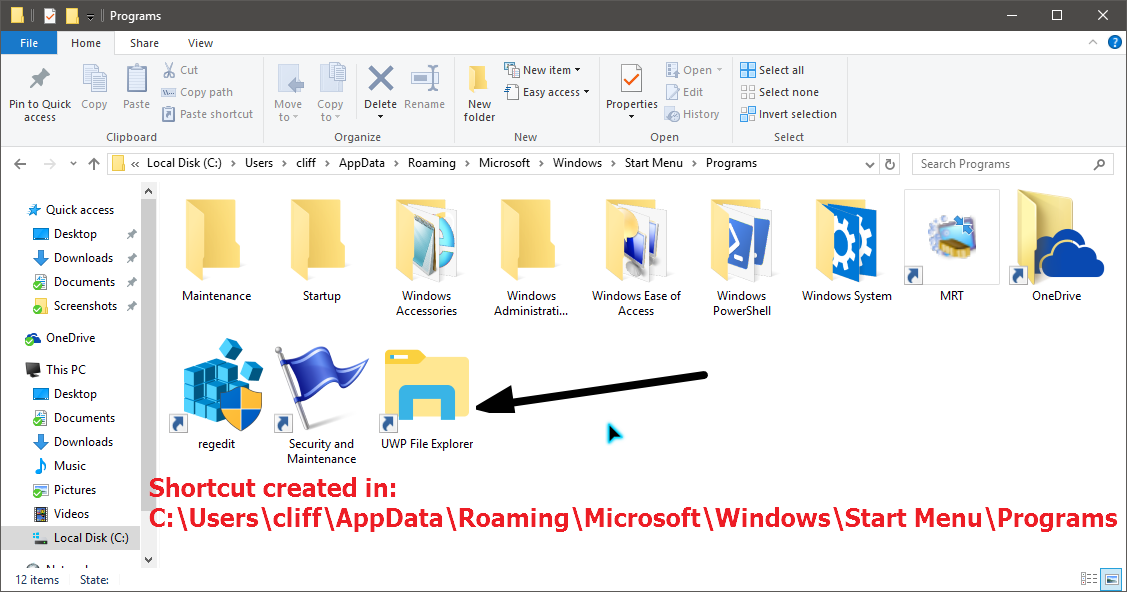Click Invert selection in ribbon
The image size is (1127, 592).
coord(788,114)
